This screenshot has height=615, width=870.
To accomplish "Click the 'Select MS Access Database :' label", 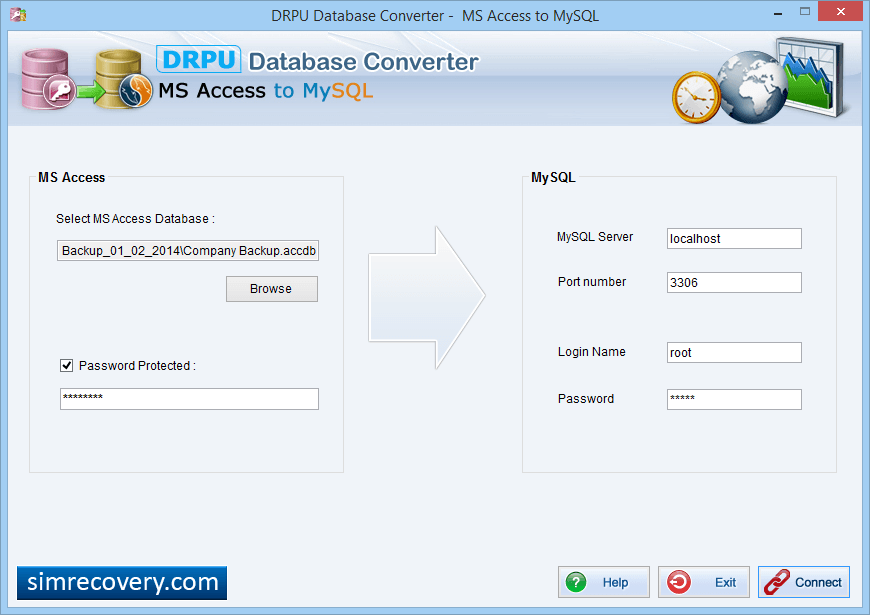I will tap(135, 219).
